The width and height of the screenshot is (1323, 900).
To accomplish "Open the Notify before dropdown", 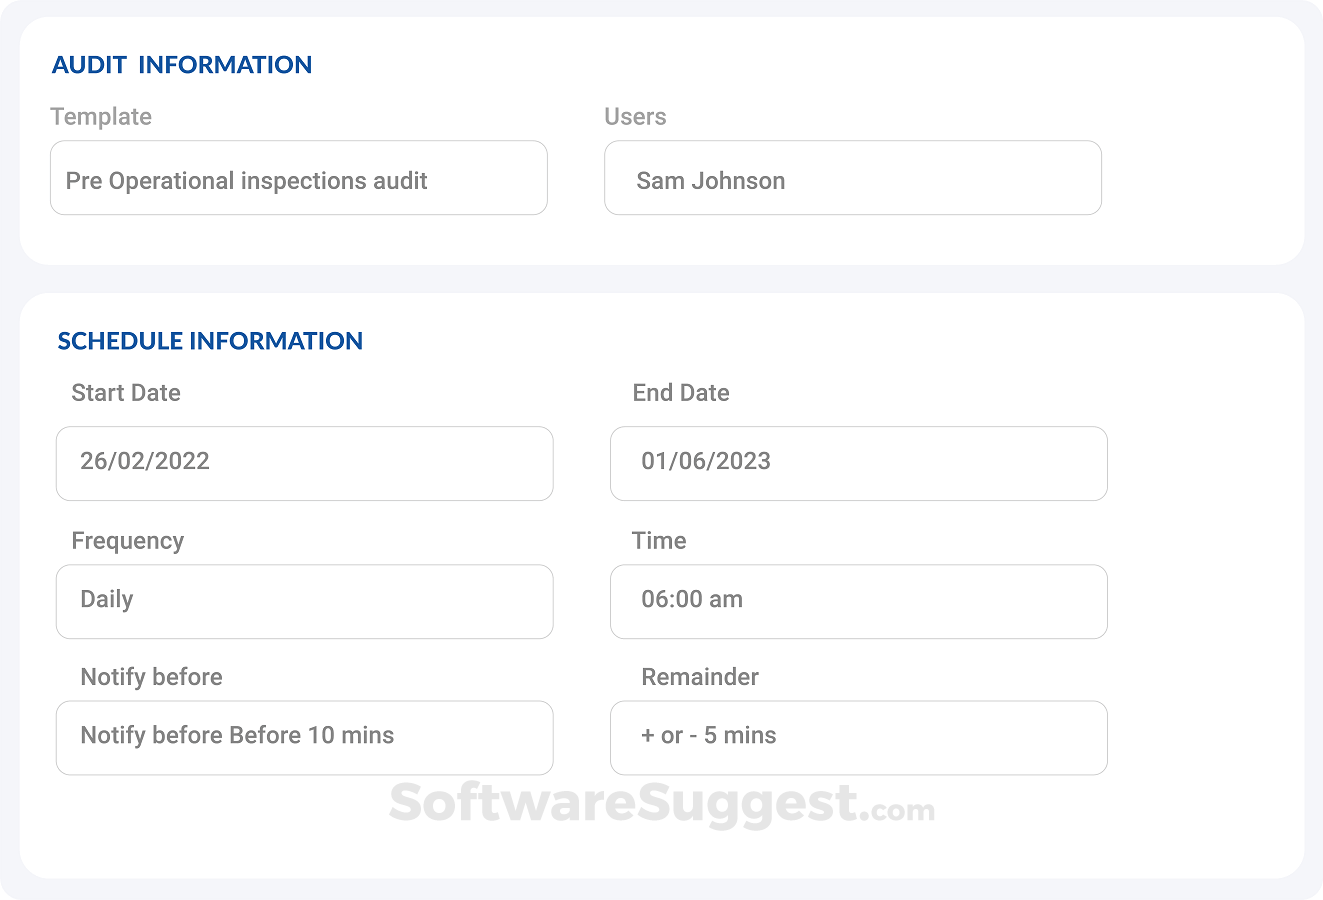I will coord(305,737).
